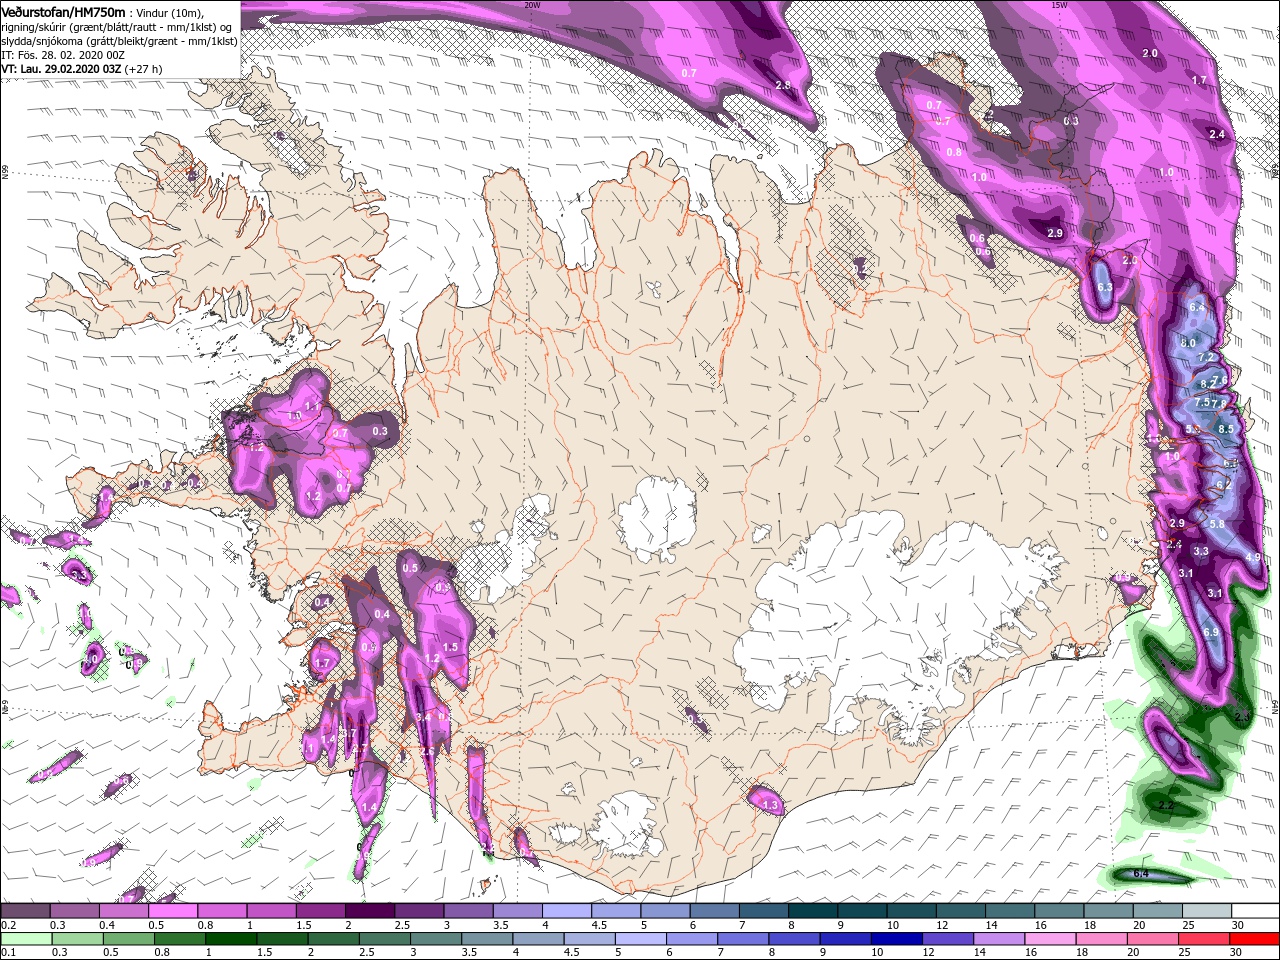Click the bright pink snow swatch between 0.5 and 0.8
The image size is (1280, 960).
(173, 911)
